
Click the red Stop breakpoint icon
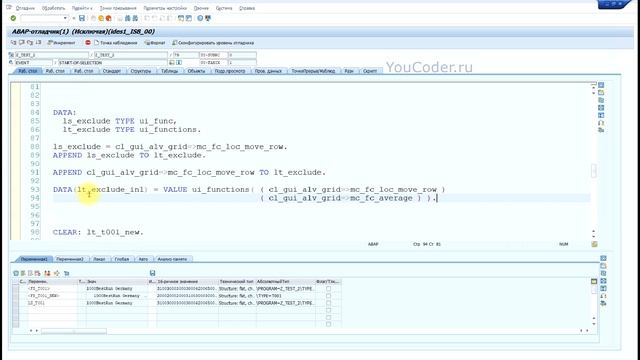88,42
